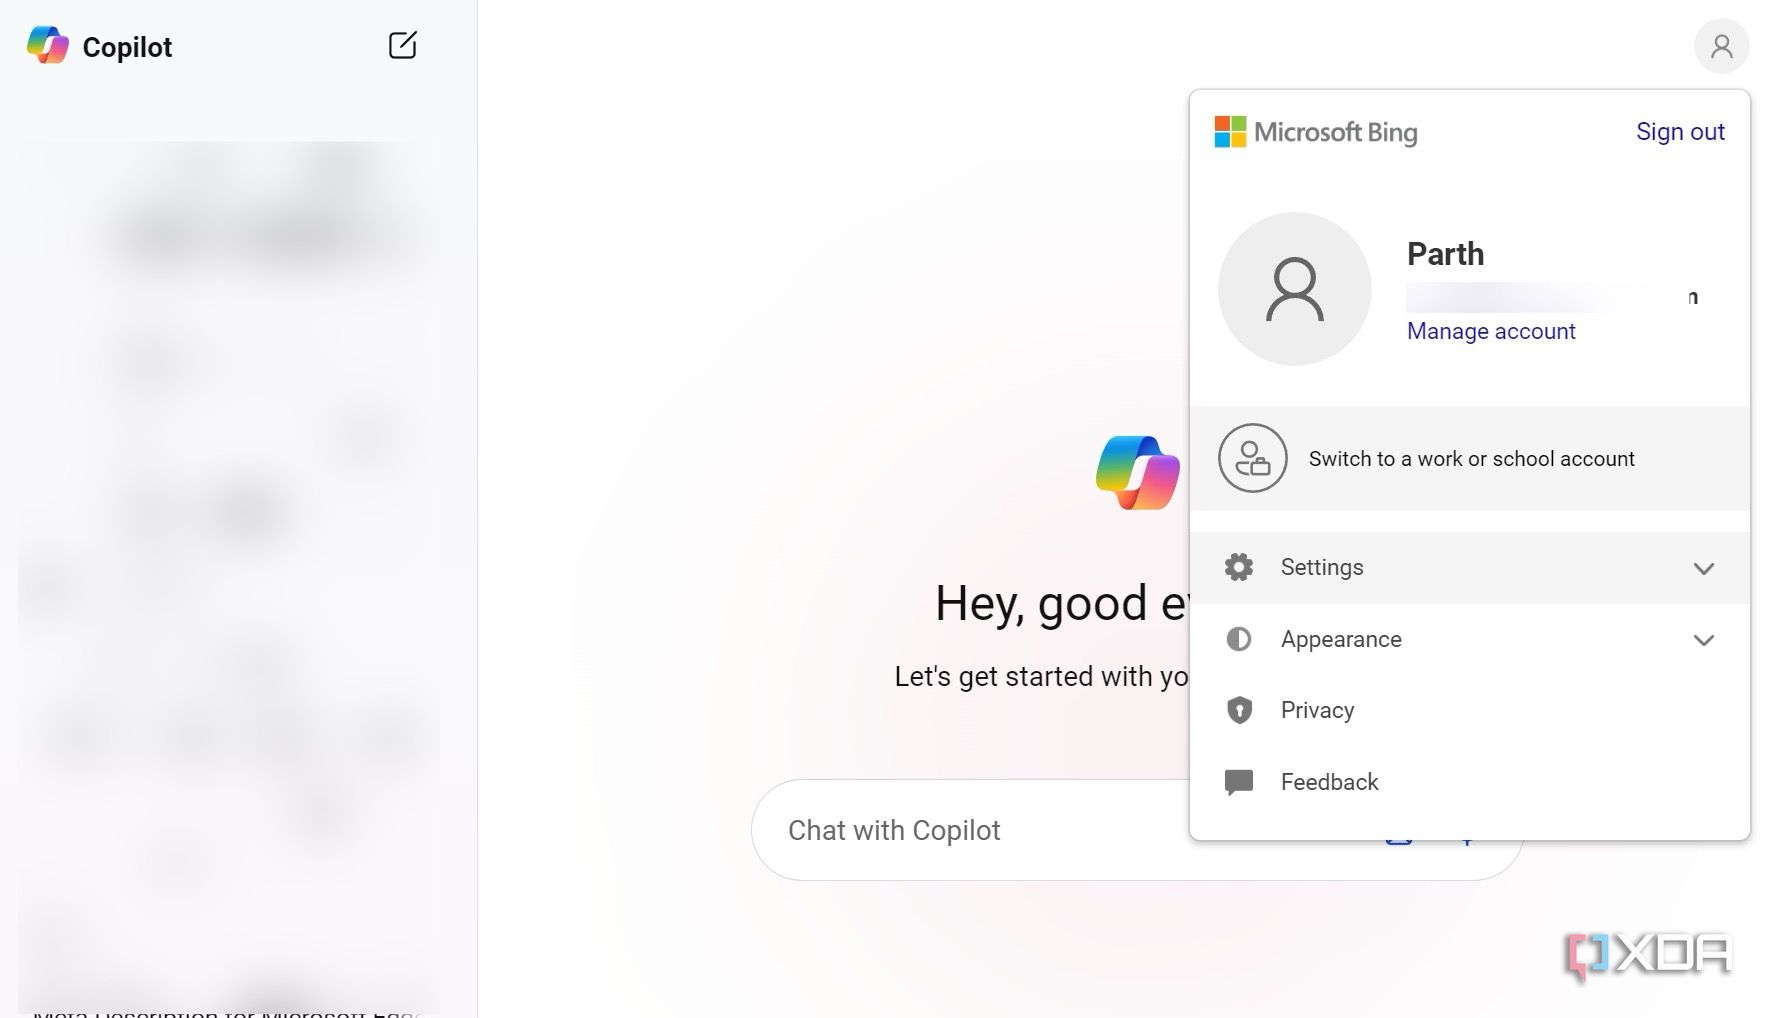Screen dimensions: 1766x1018
Task: Switch to a work or school account
Action: (x=1470, y=458)
